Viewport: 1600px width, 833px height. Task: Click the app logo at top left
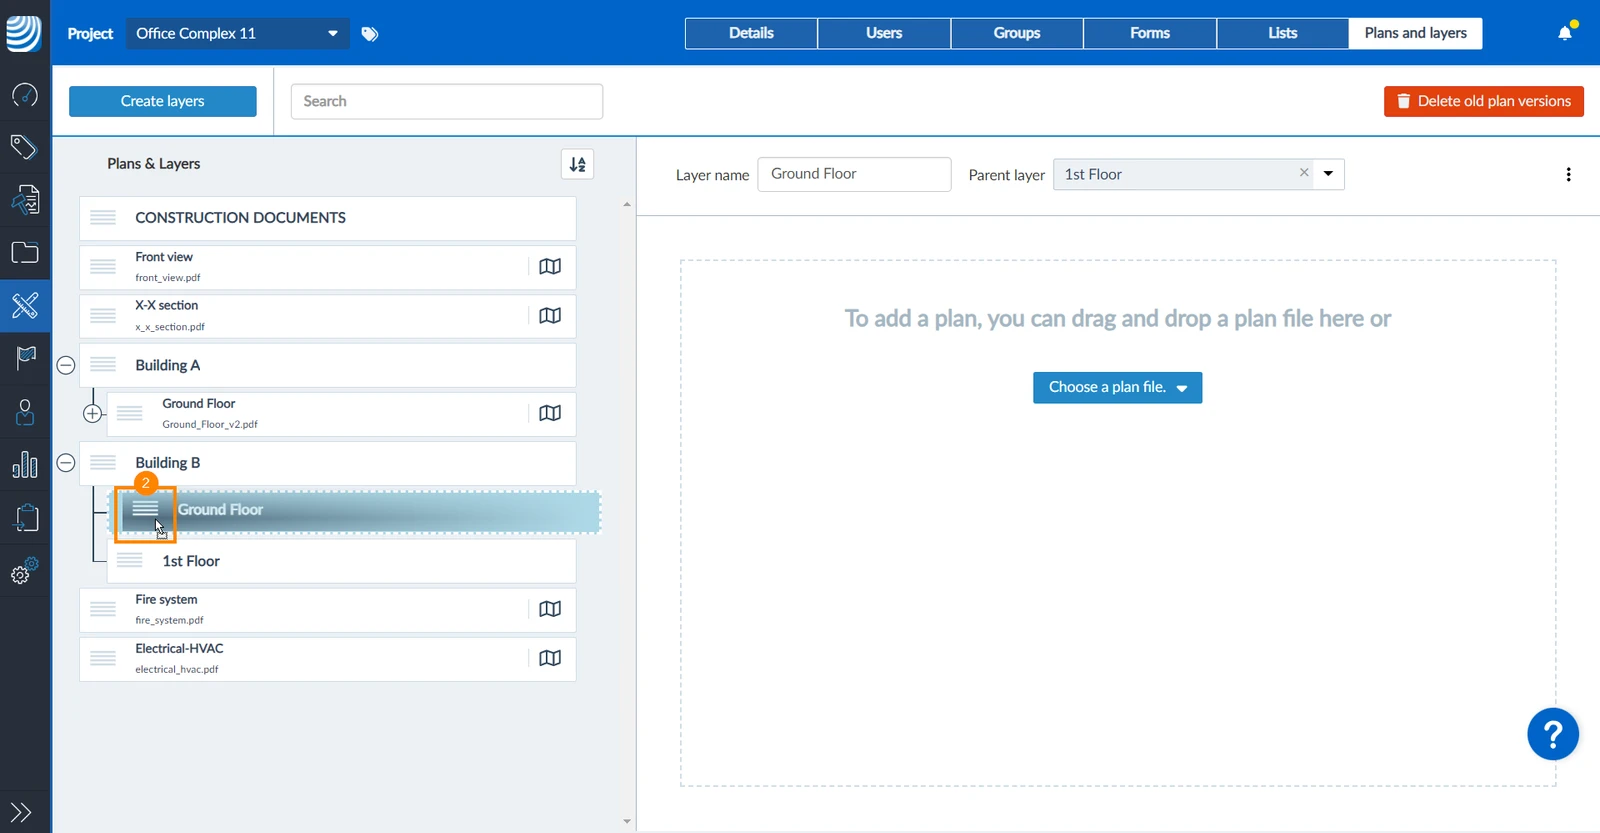click(24, 33)
